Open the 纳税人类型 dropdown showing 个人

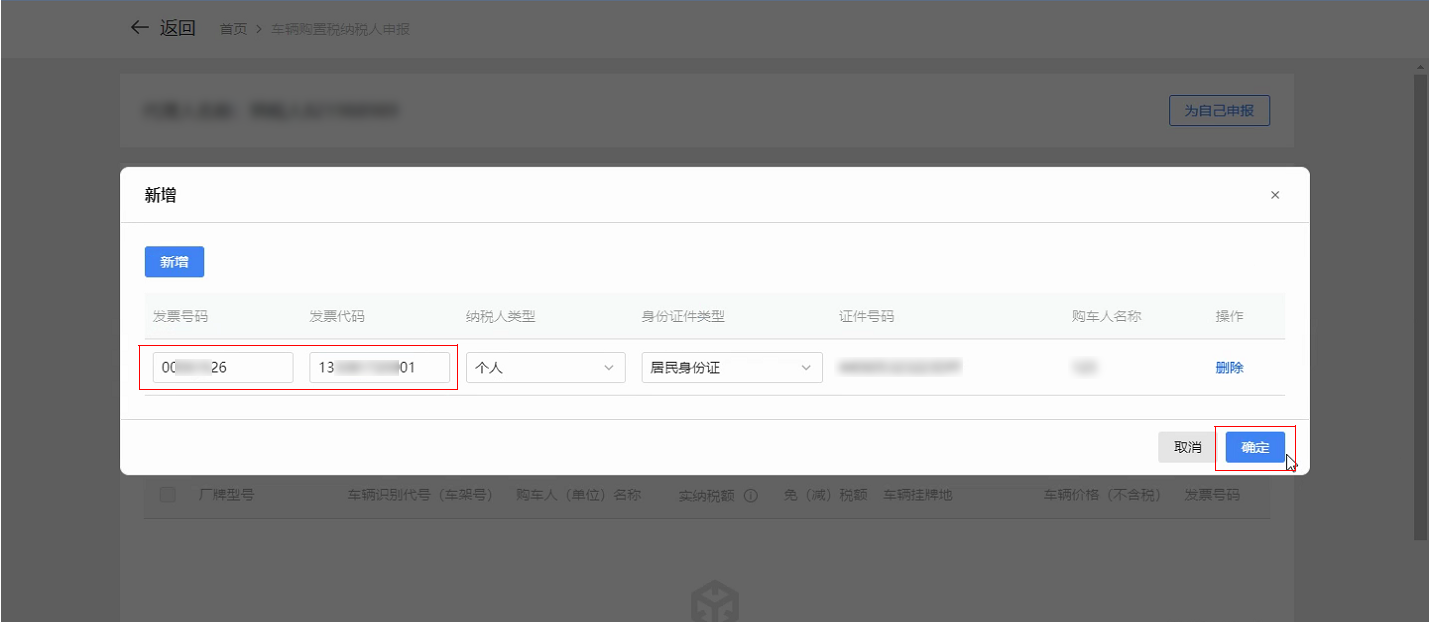pos(545,368)
